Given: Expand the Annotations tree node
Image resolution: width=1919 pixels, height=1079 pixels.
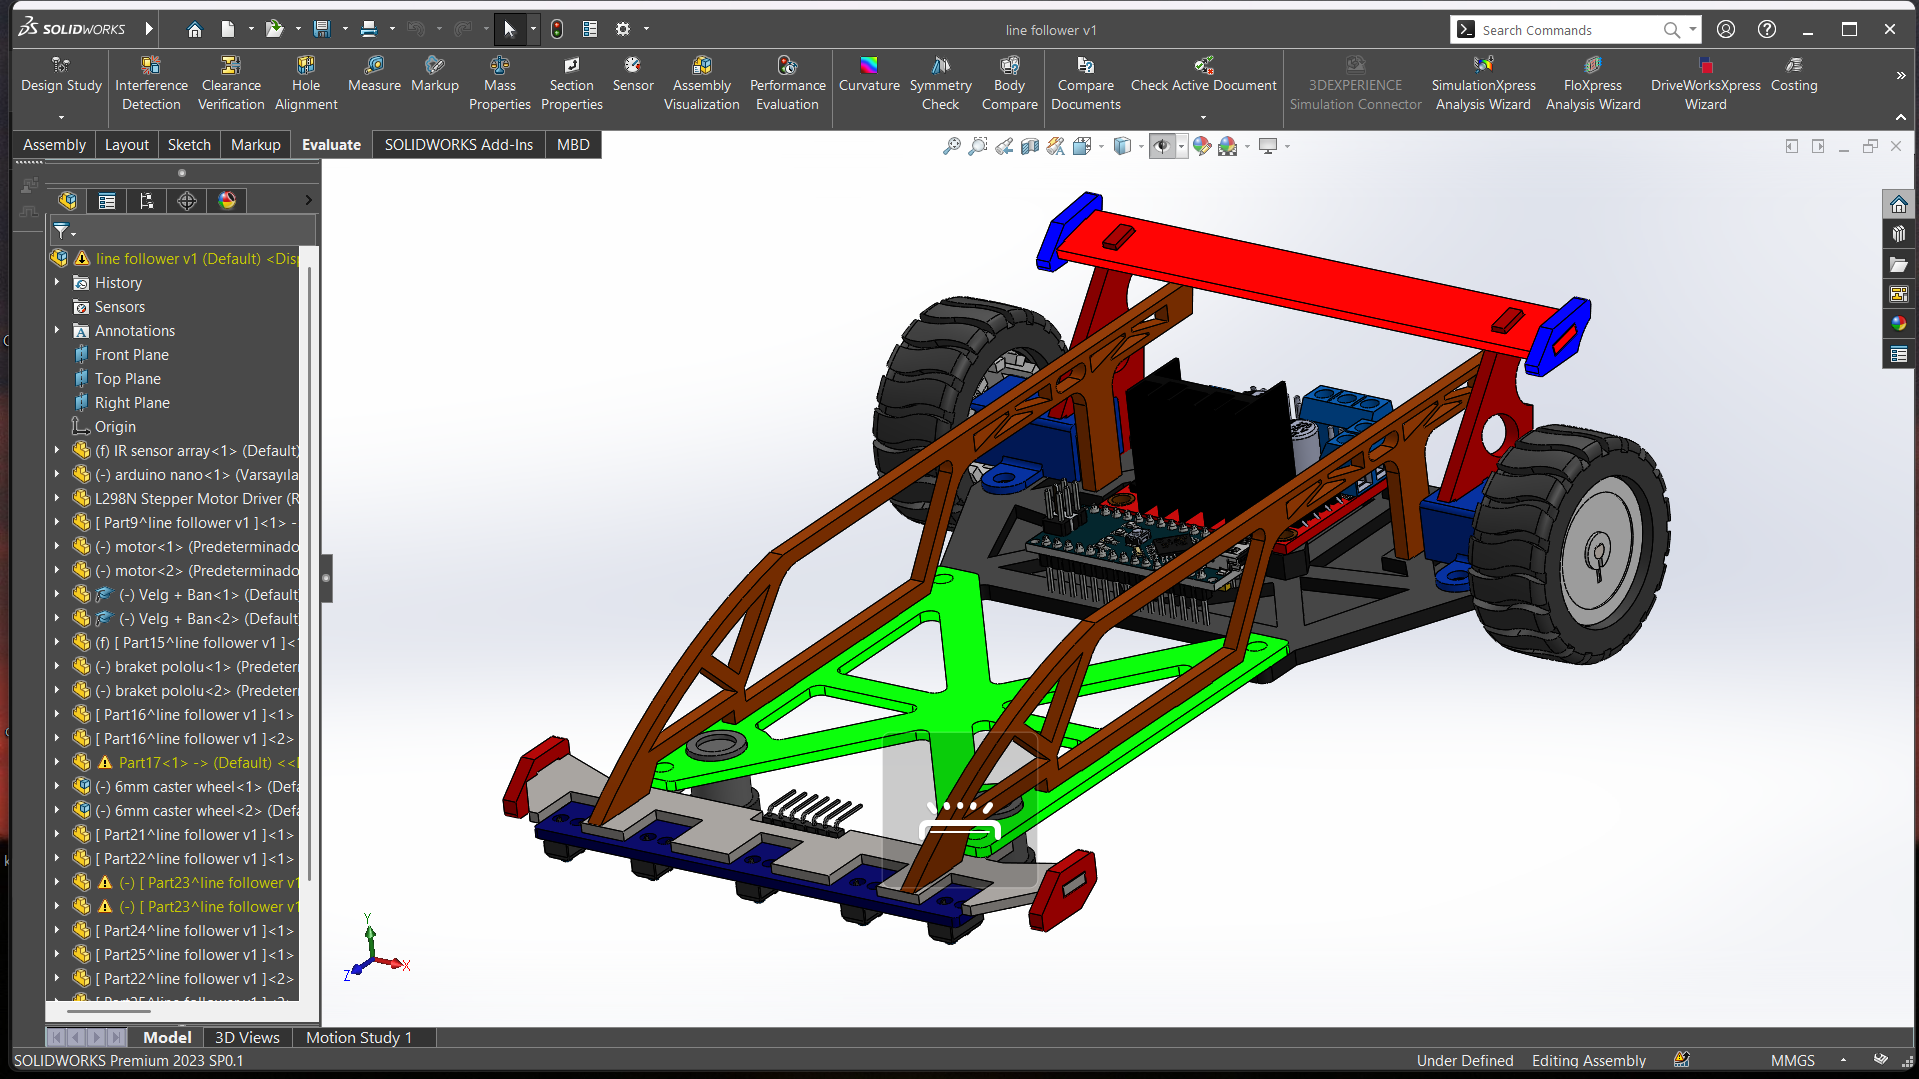Looking at the screenshot, I should tap(57, 331).
